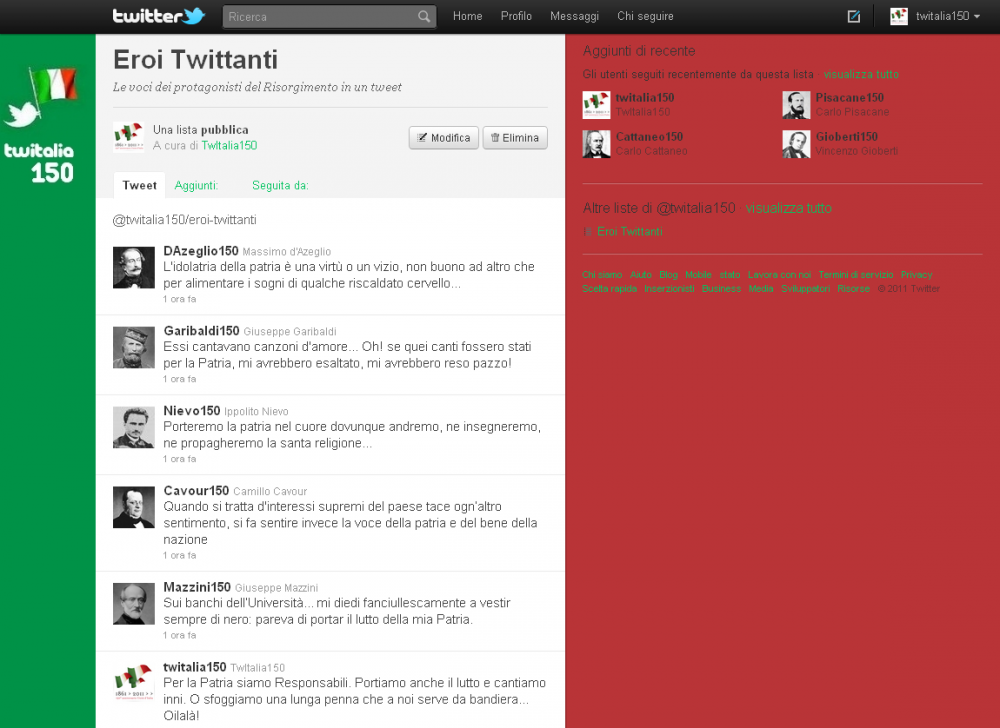Image resolution: width=1000 pixels, height=728 pixels.
Task: Click the Media footer link
Action: (761, 289)
